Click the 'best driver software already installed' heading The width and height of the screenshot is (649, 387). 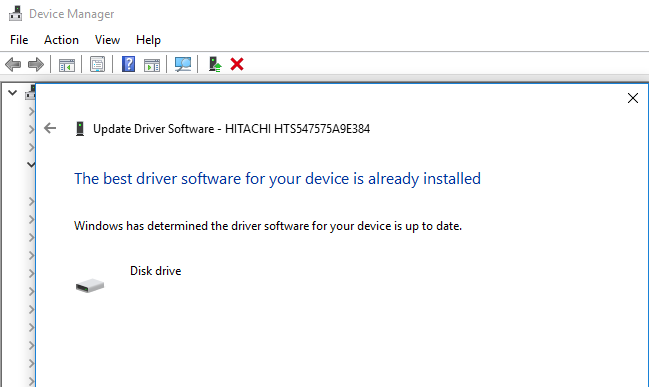pyautogui.click(x=277, y=179)
